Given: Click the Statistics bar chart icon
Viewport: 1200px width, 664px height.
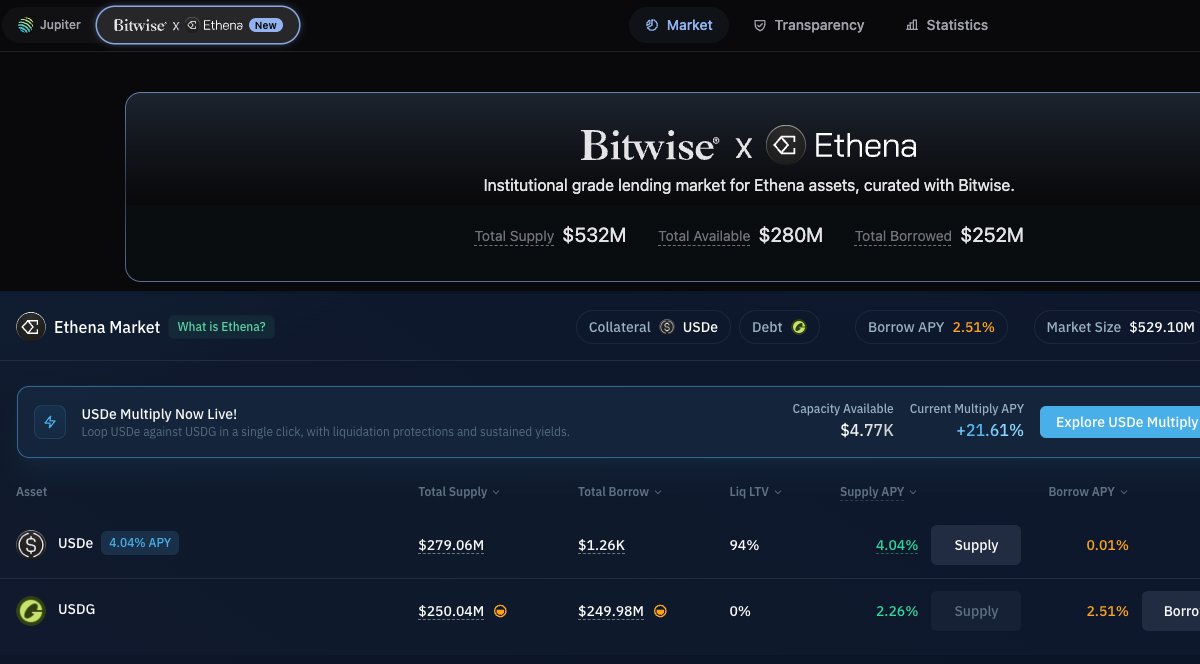Looking at the screenshot, I should [912, 25].
